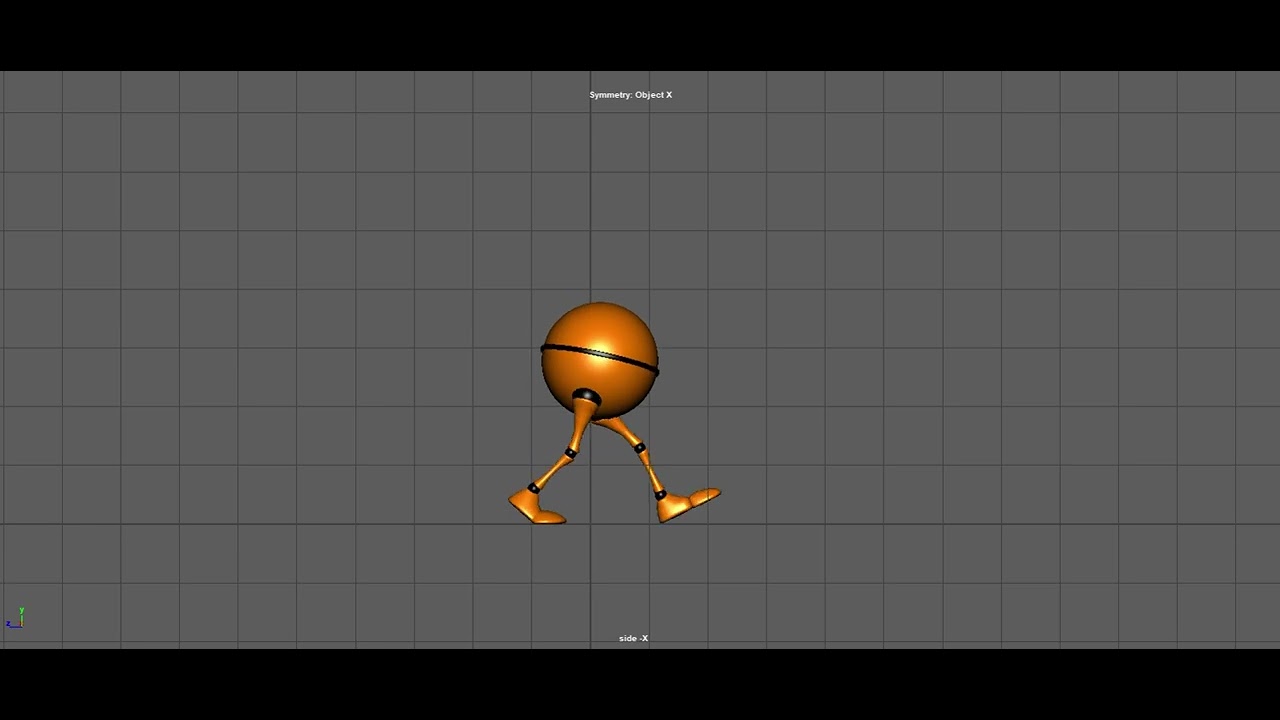
Task: Select the ankle joint of the front foot
Action: coord(660,494)
